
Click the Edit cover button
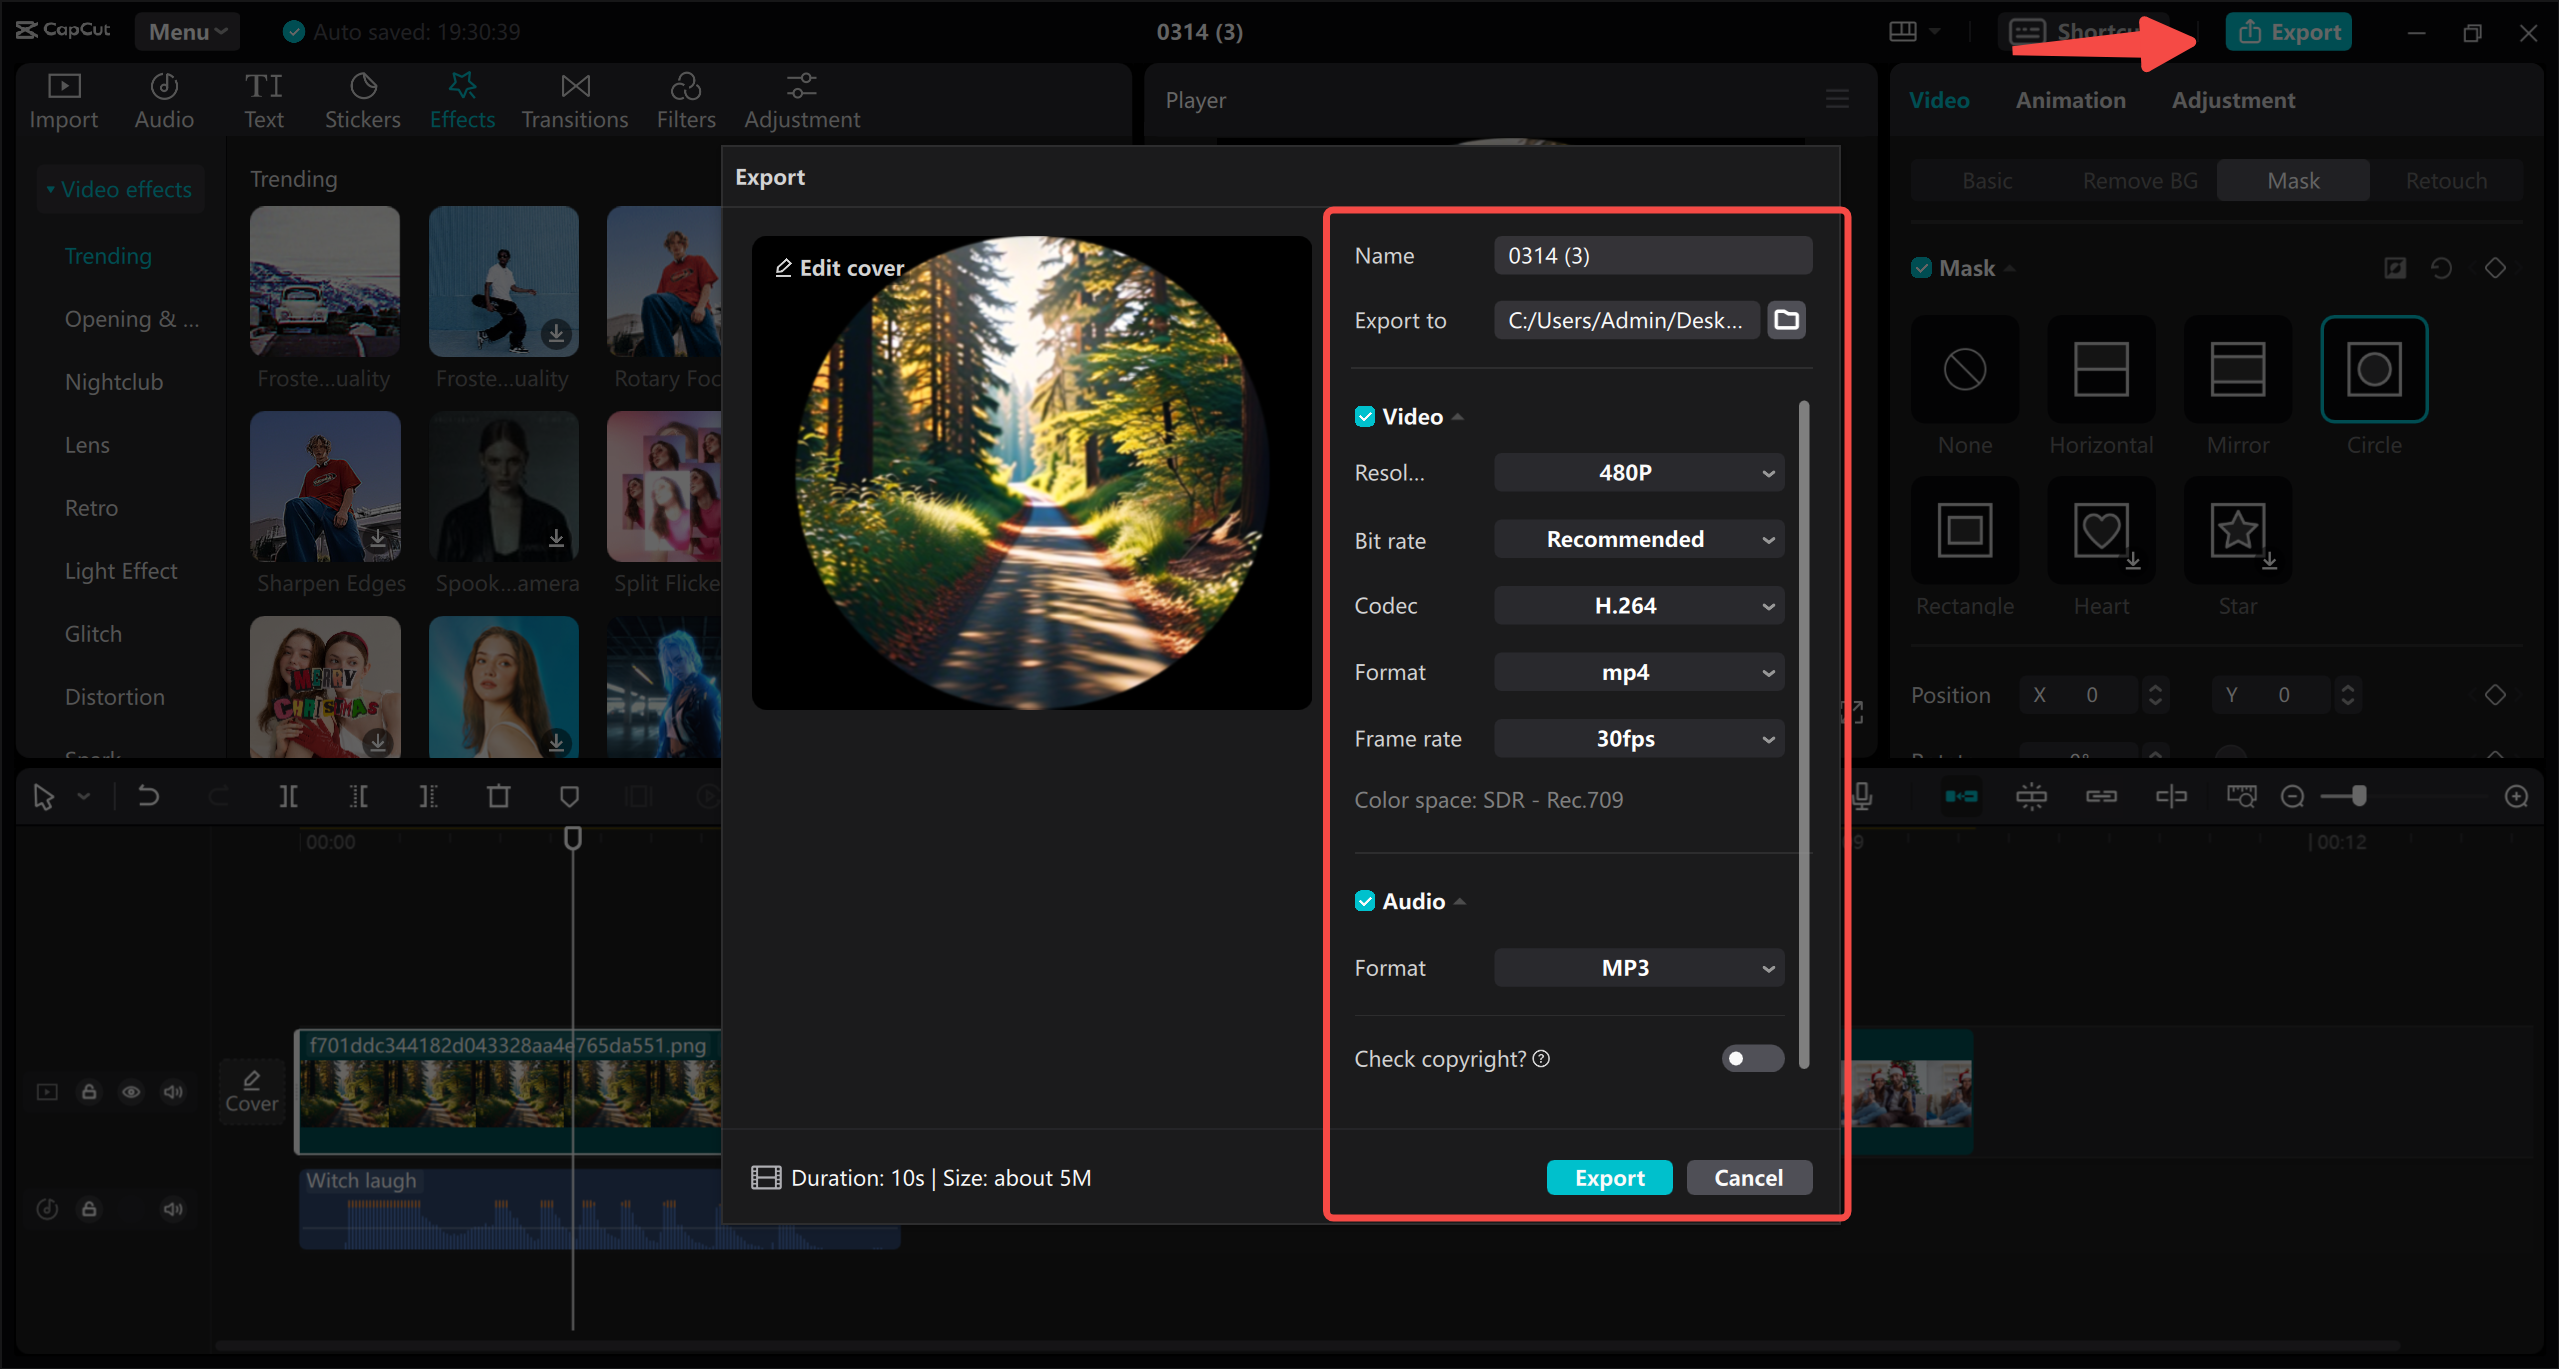click(839, 266)
